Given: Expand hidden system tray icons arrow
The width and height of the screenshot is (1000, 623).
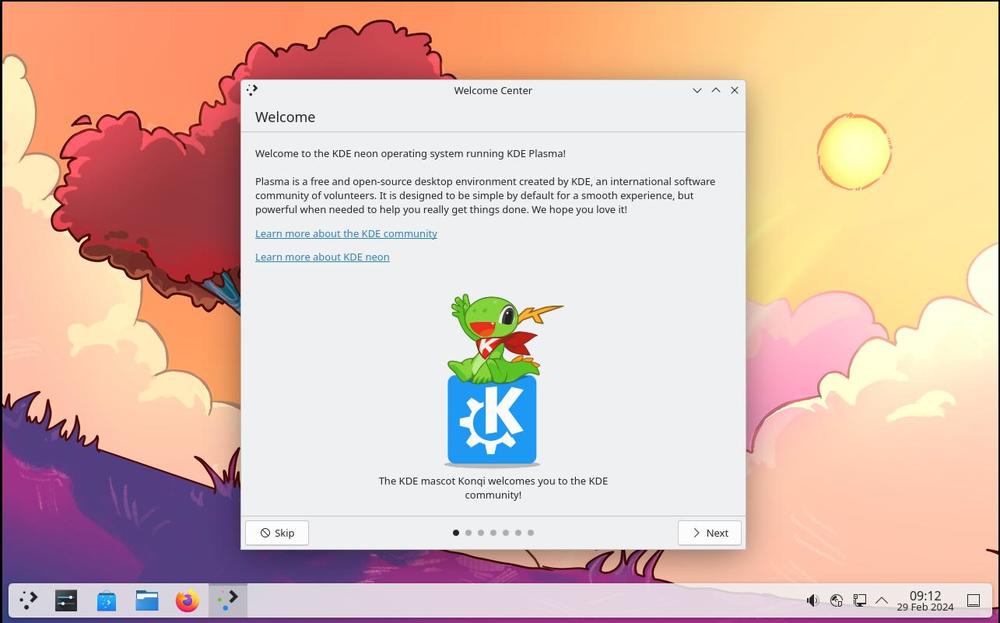Looking at the screenshot, I should click(x=882, y=600).
